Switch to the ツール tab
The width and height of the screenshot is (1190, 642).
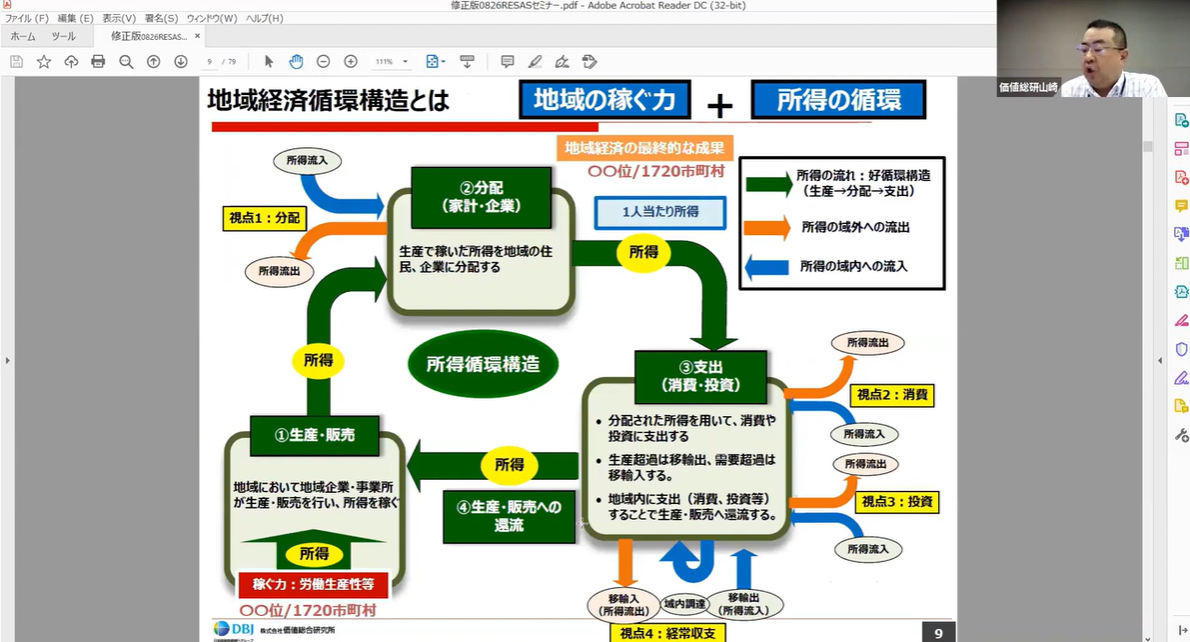tap(64, 36)
